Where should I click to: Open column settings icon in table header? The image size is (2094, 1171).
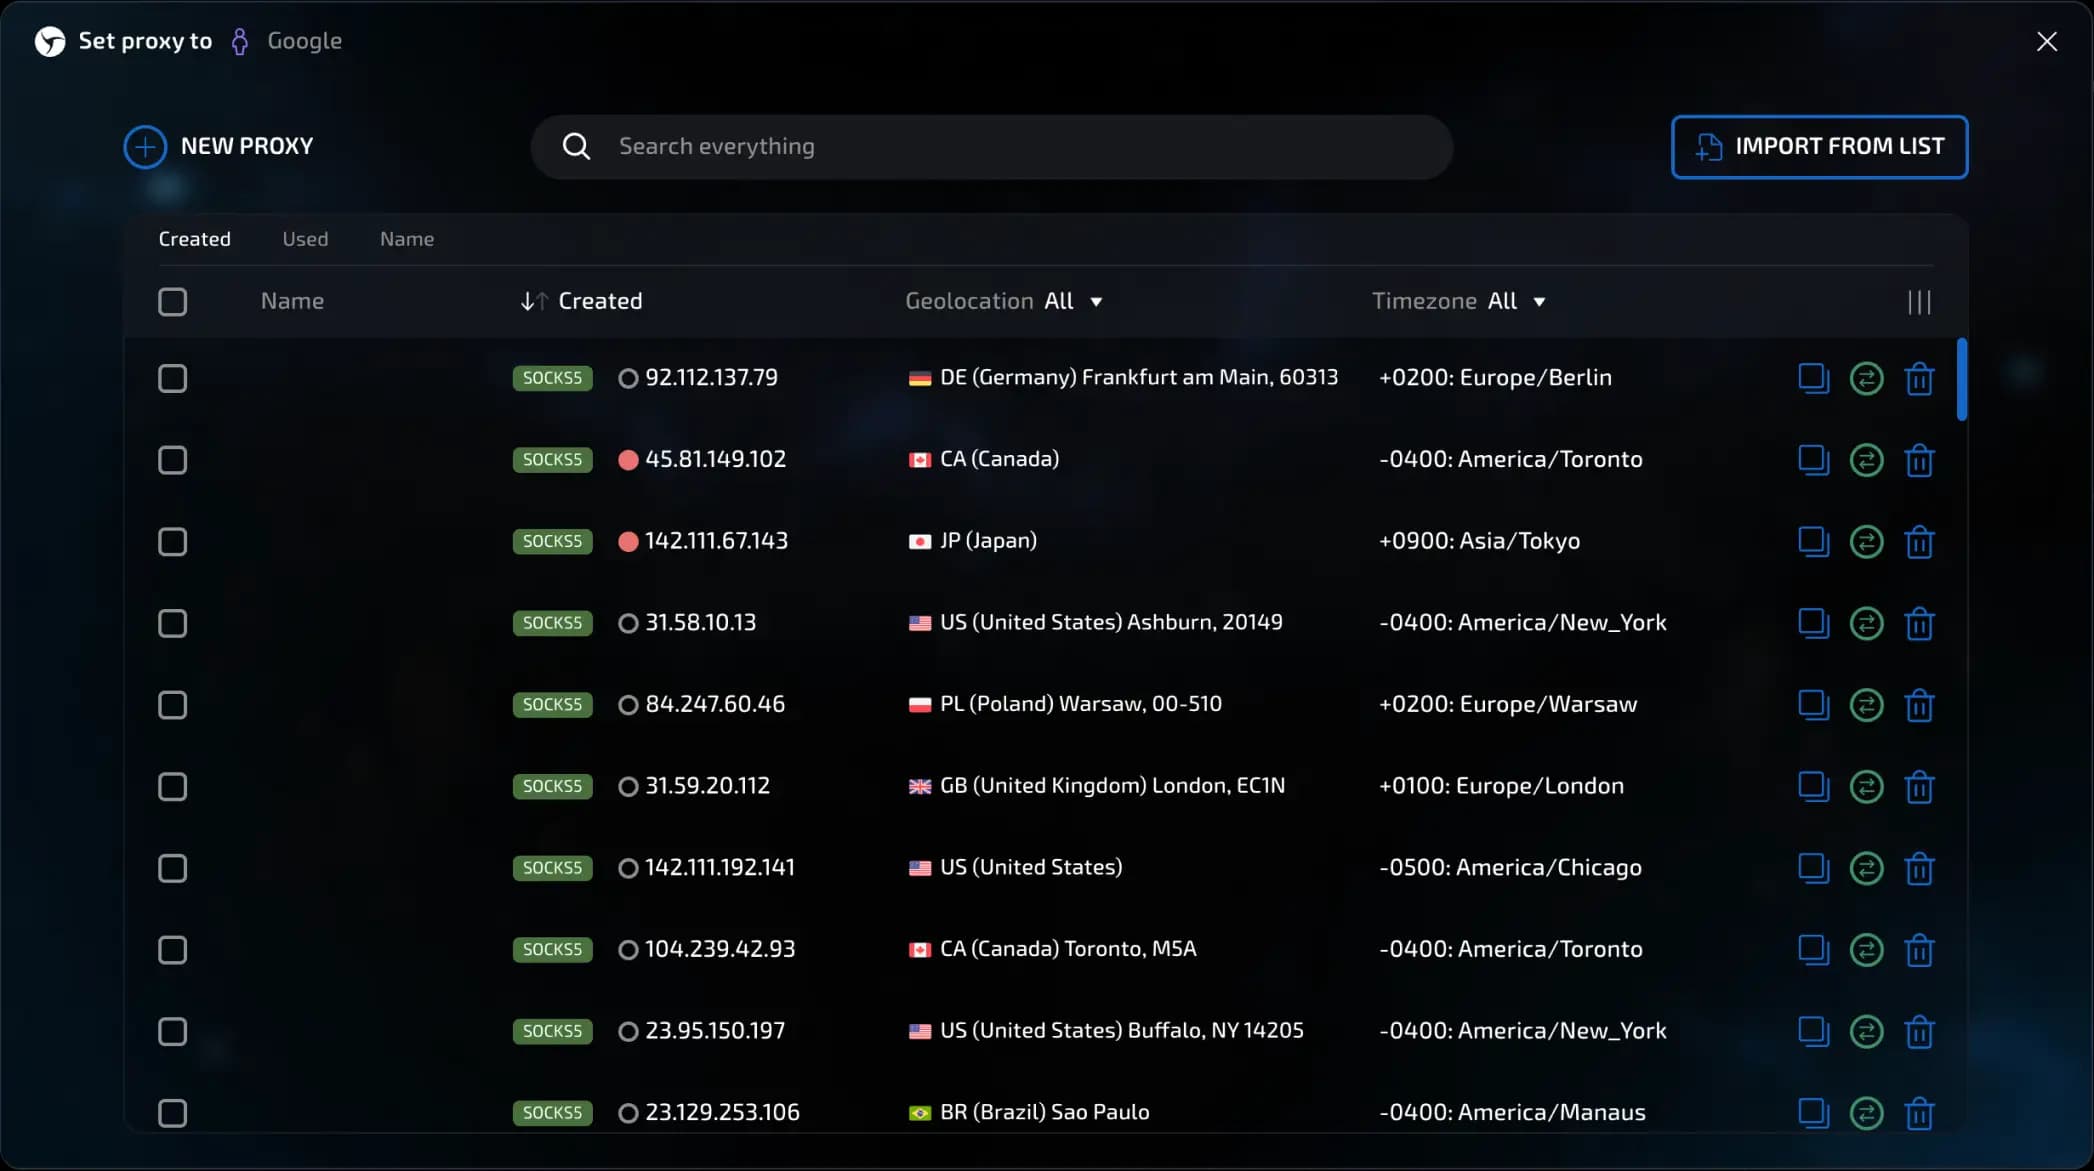[1918, 302]
